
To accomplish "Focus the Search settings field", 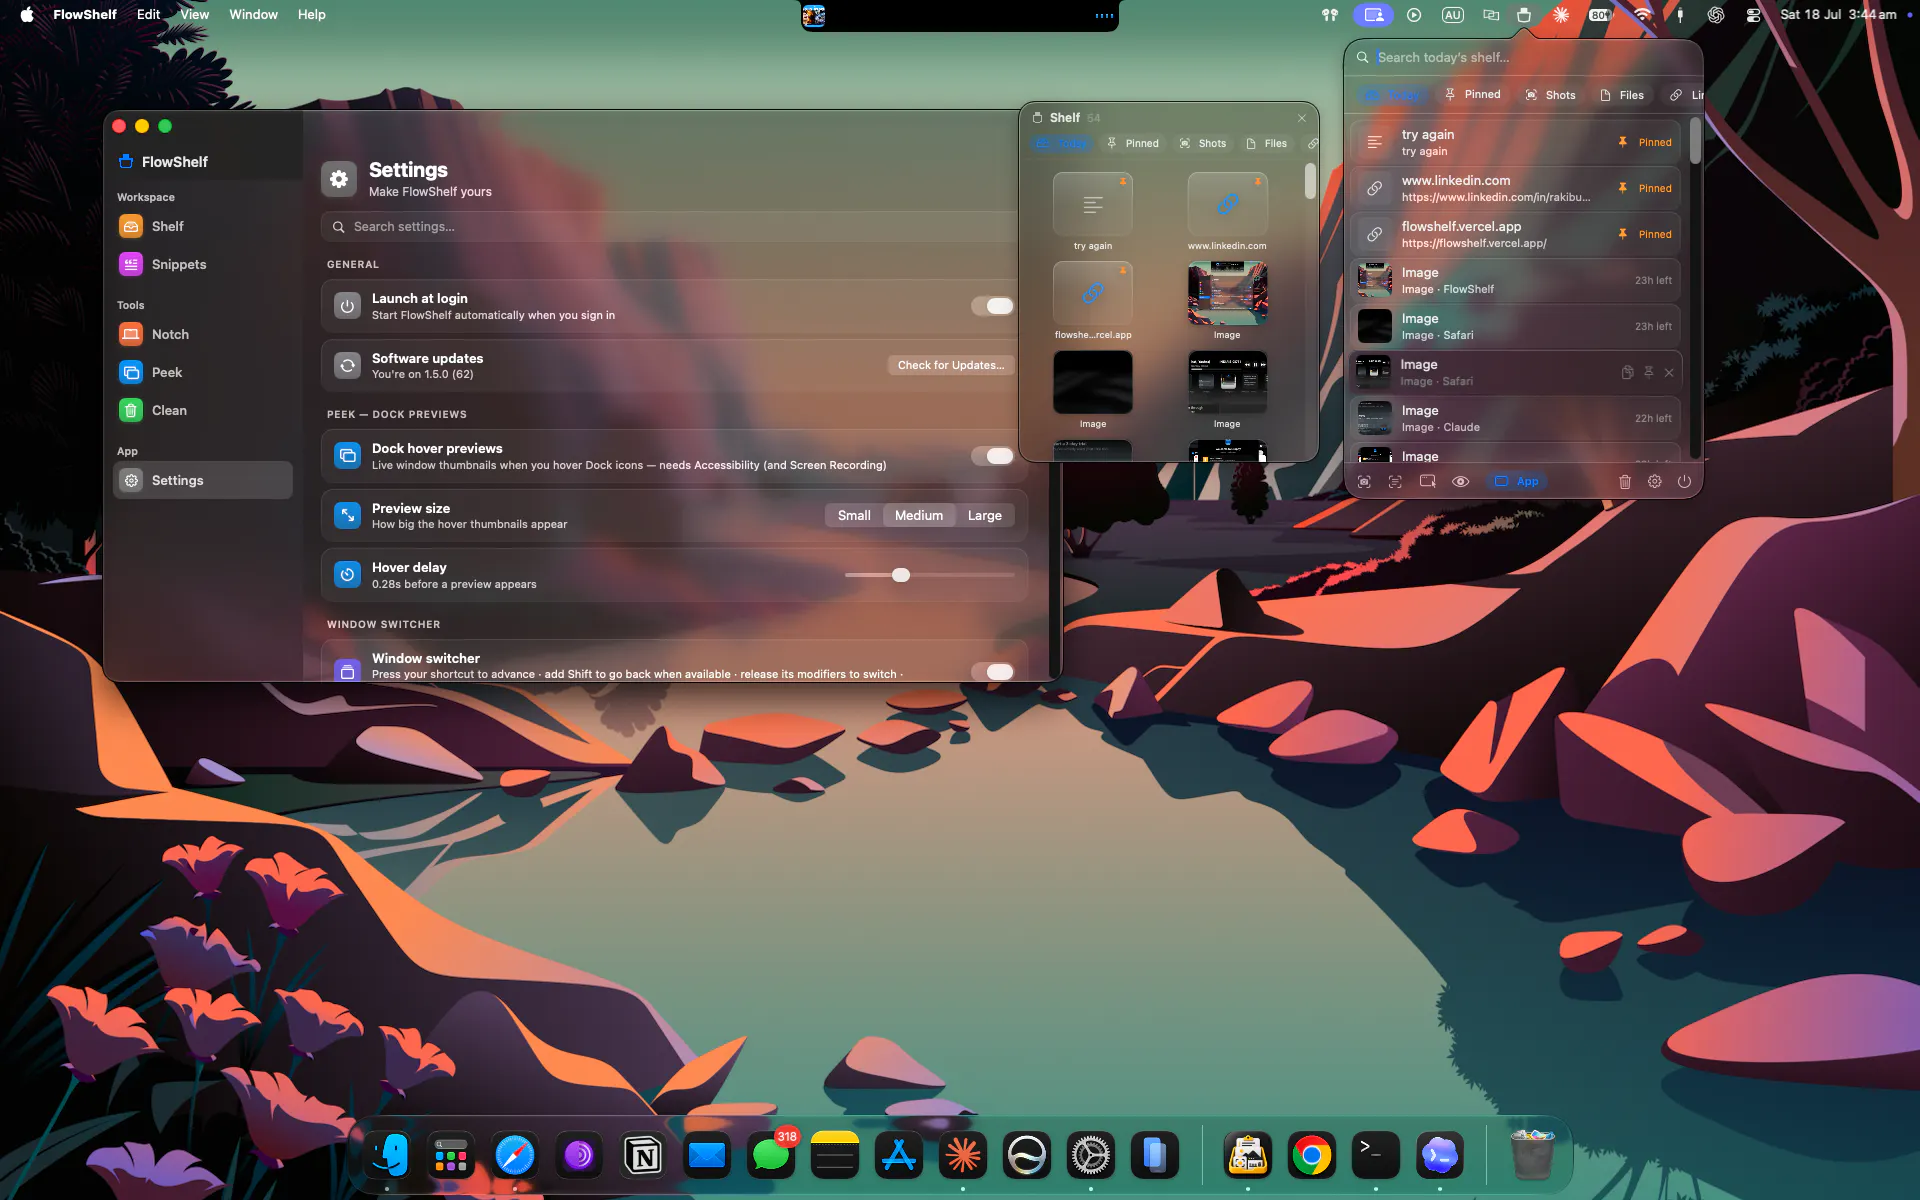I will tap(670, 227).
